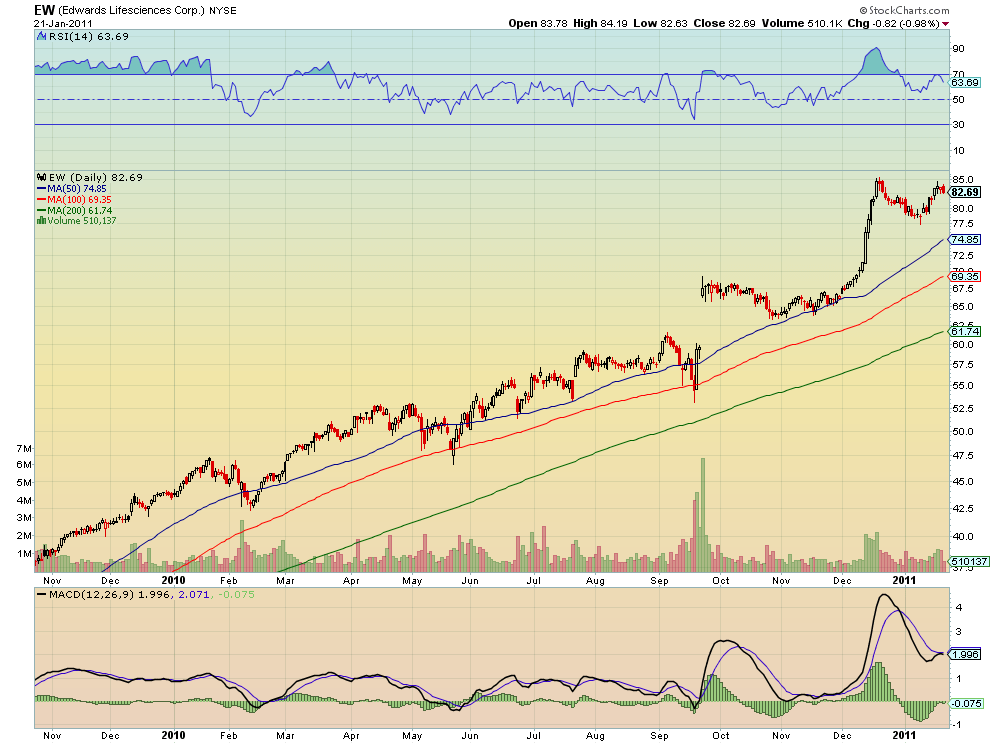Image resolution: width=990 pixels, height=744 pixels.
Task: Click the candlestick icon beside EW (Daily)
Action: pyautogui.click(x=42, y=177)
